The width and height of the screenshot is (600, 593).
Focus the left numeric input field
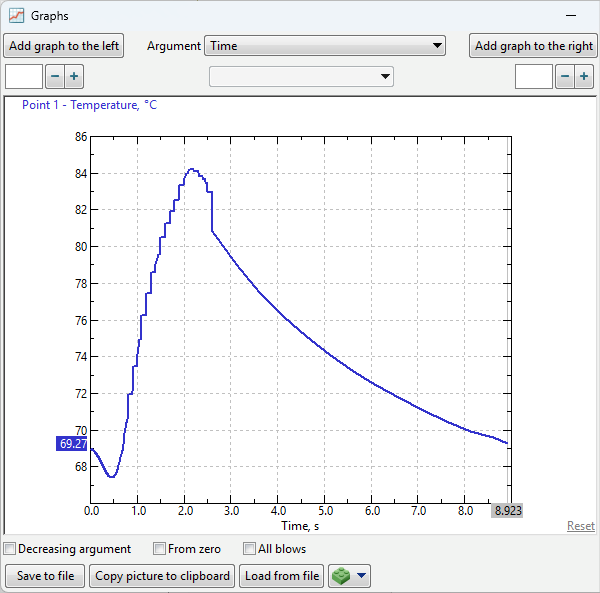click(x=24, y=77)
